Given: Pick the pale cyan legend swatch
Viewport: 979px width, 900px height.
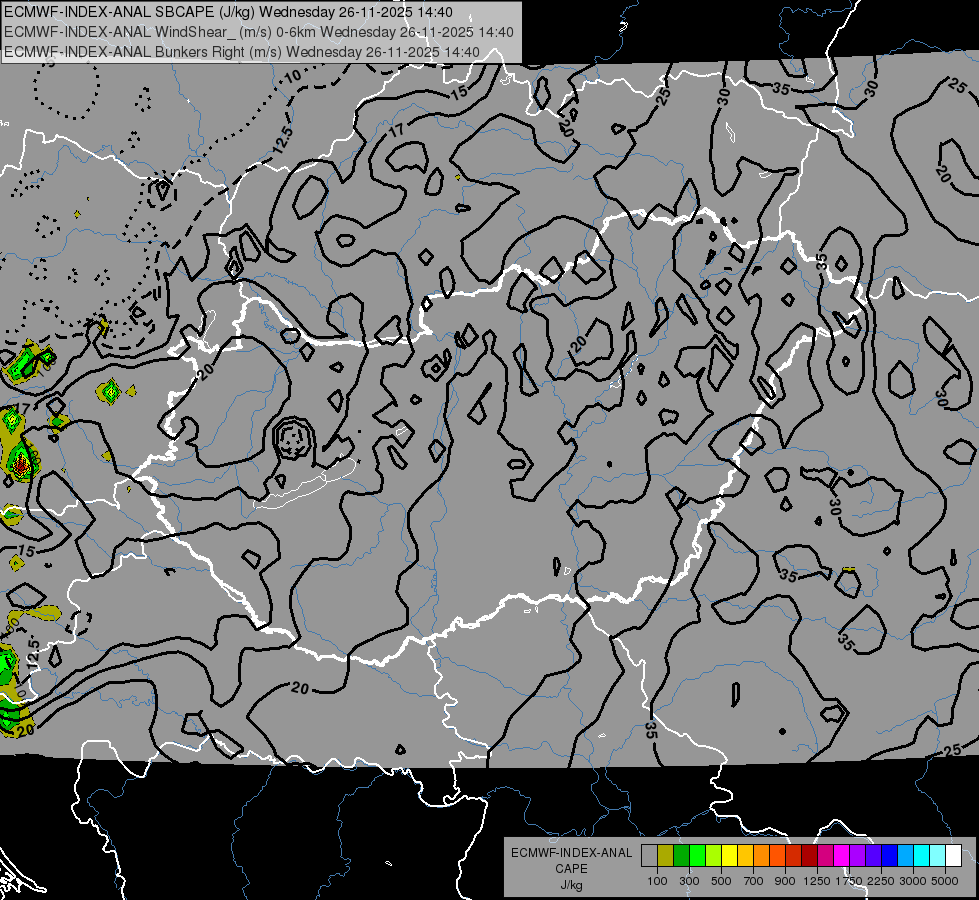Looking at the screenshot, I should pyautogui.click(x=938, y=855).
